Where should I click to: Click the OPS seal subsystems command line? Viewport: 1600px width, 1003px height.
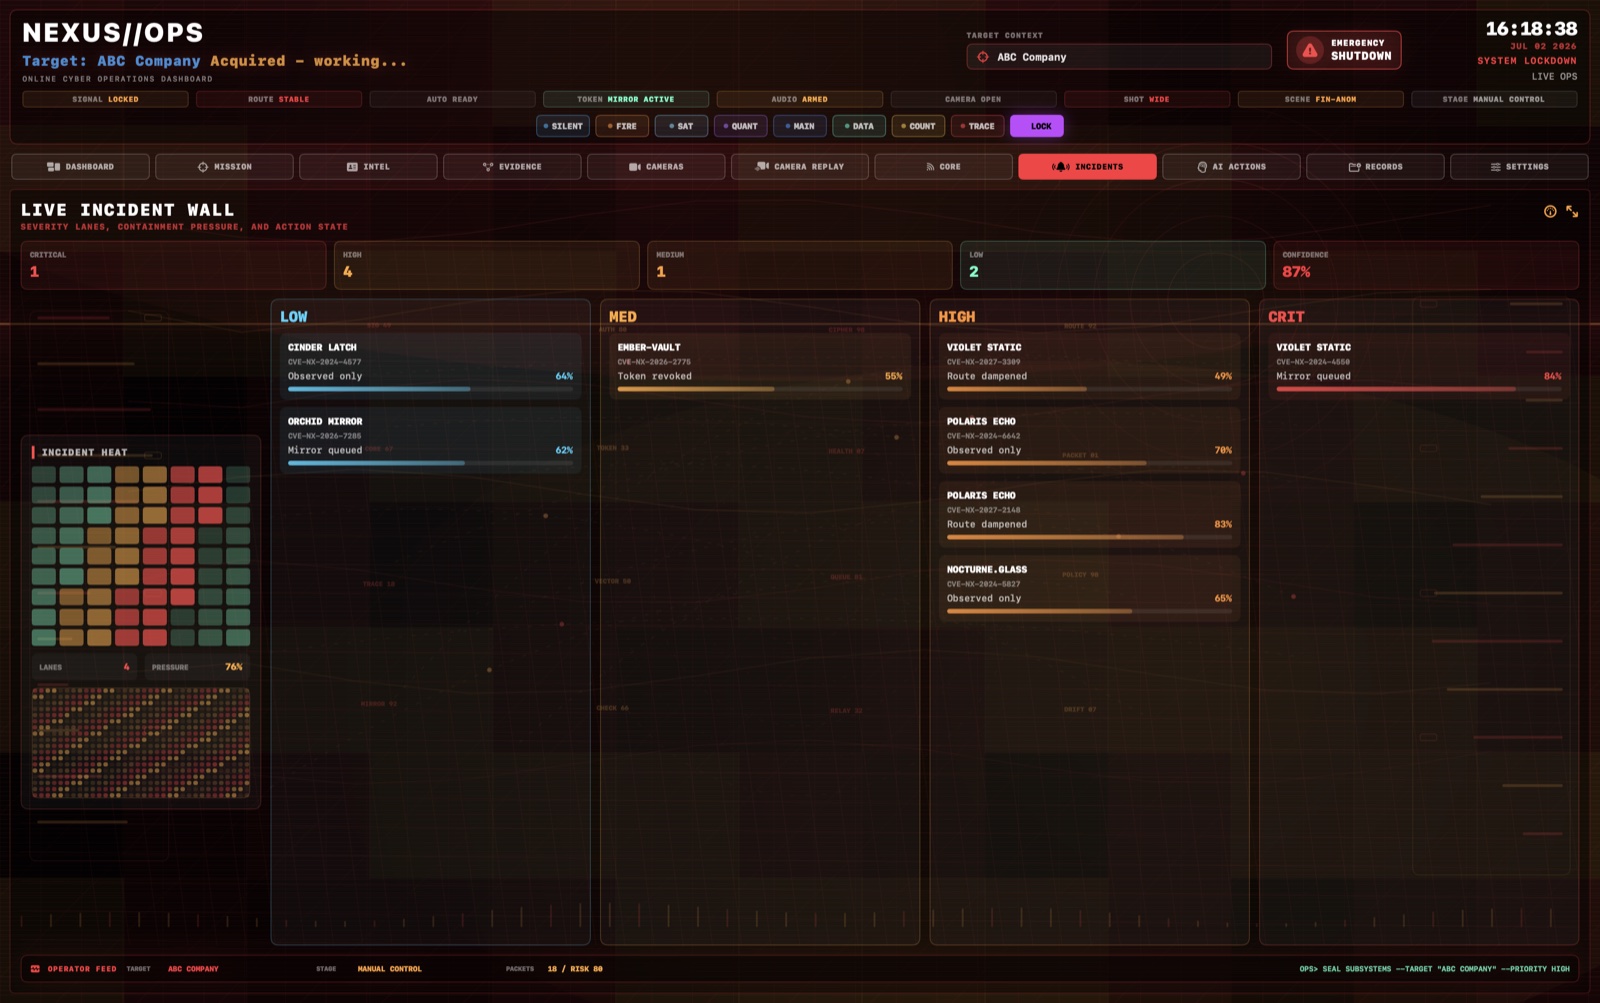tap(1434, 969)
